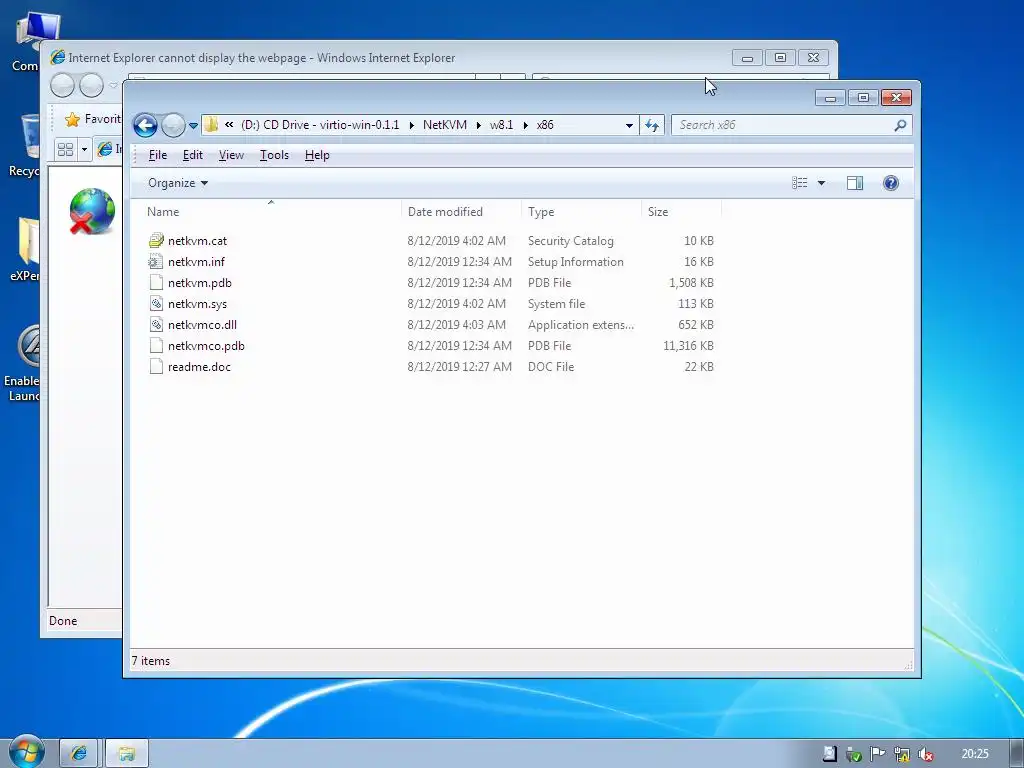Click the netkvm.sys file name

coord(197,303)
